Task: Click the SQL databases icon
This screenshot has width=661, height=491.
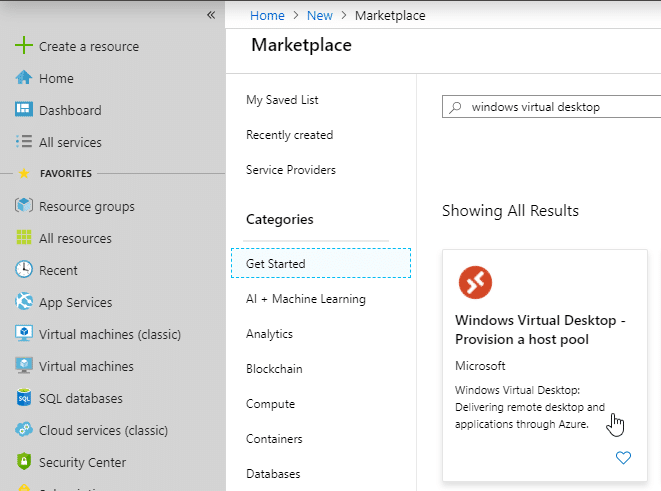Action: click(x=24, y=397)
